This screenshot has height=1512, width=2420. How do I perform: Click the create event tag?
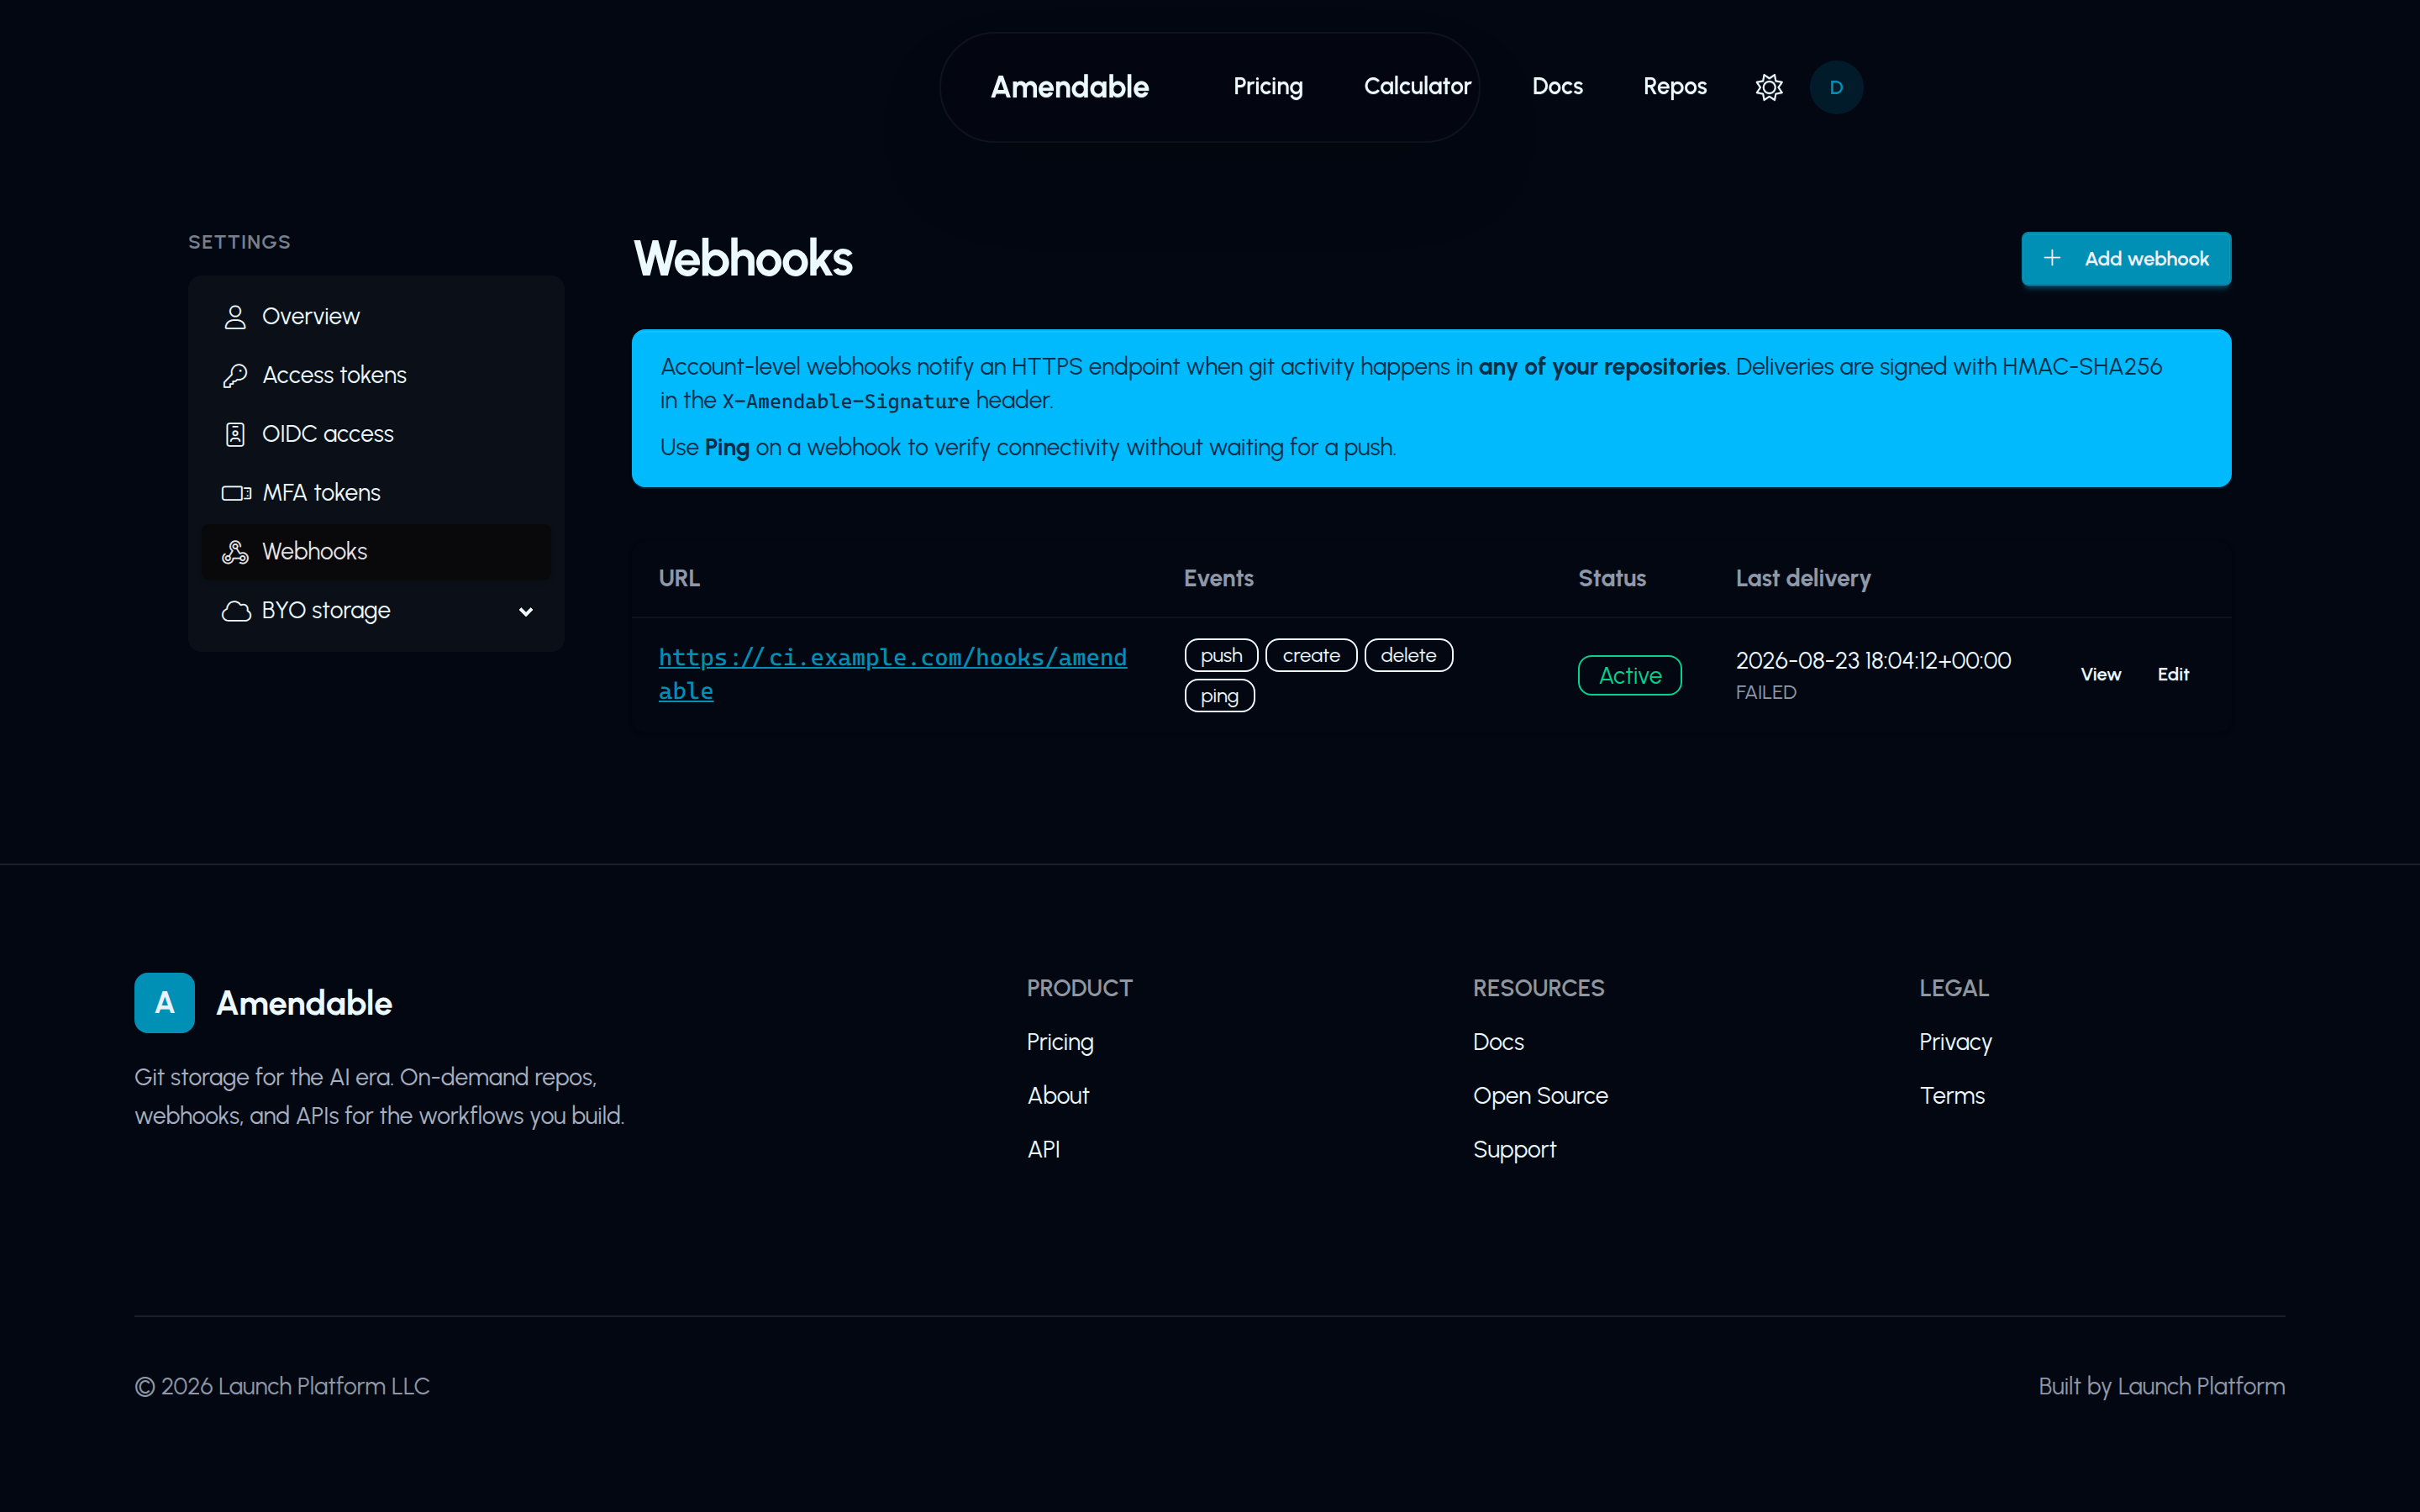(x=1311, y=655)
